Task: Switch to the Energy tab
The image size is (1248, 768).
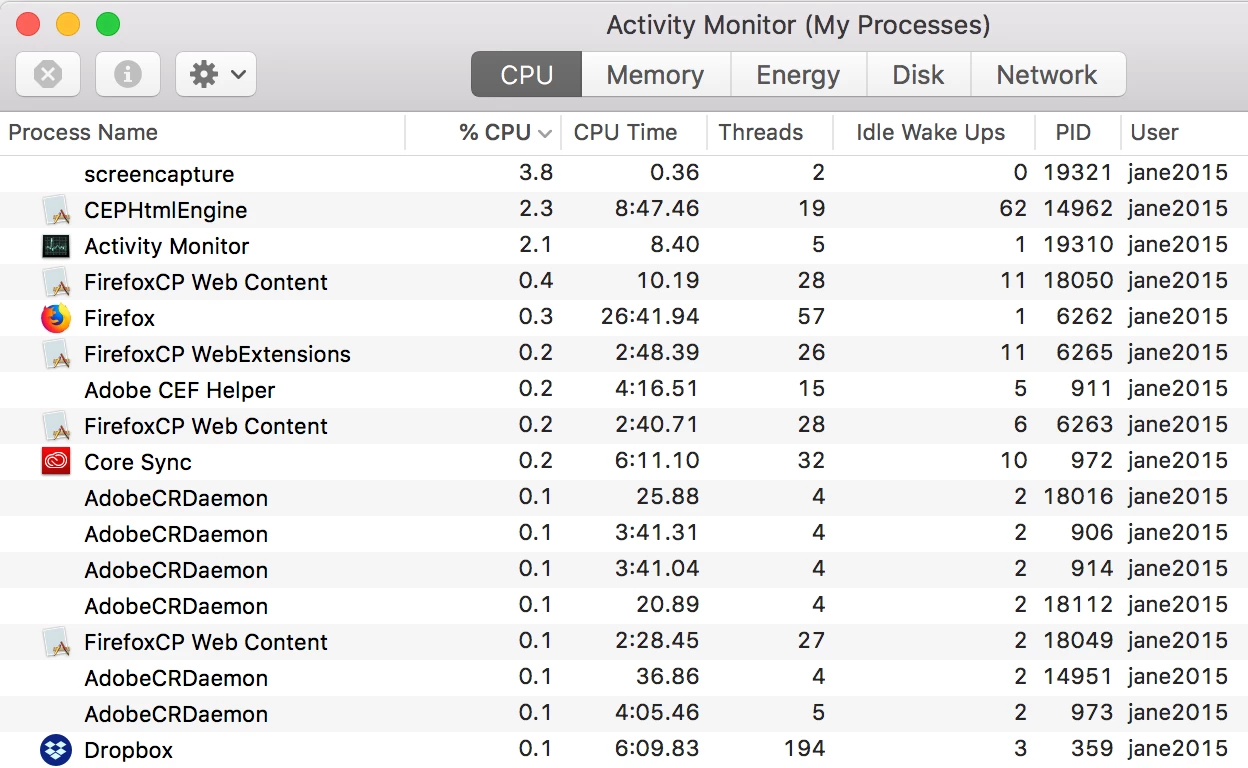Action: click(798, 75)
